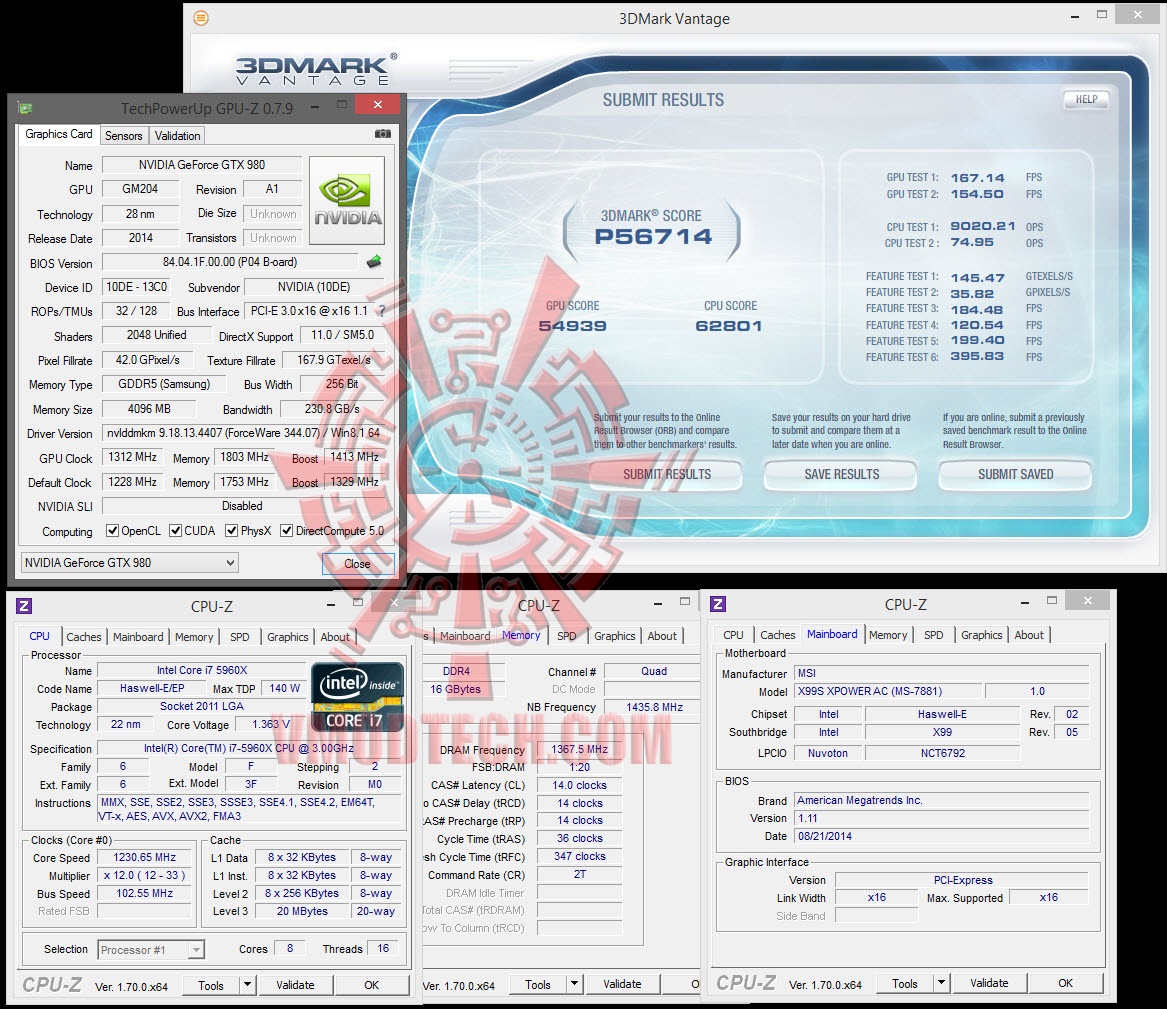Click the BIOS Version field 84.04.1F.00.00
Image resolution: width=1167 pixels, height=1009 pixels.
(230, 262)
